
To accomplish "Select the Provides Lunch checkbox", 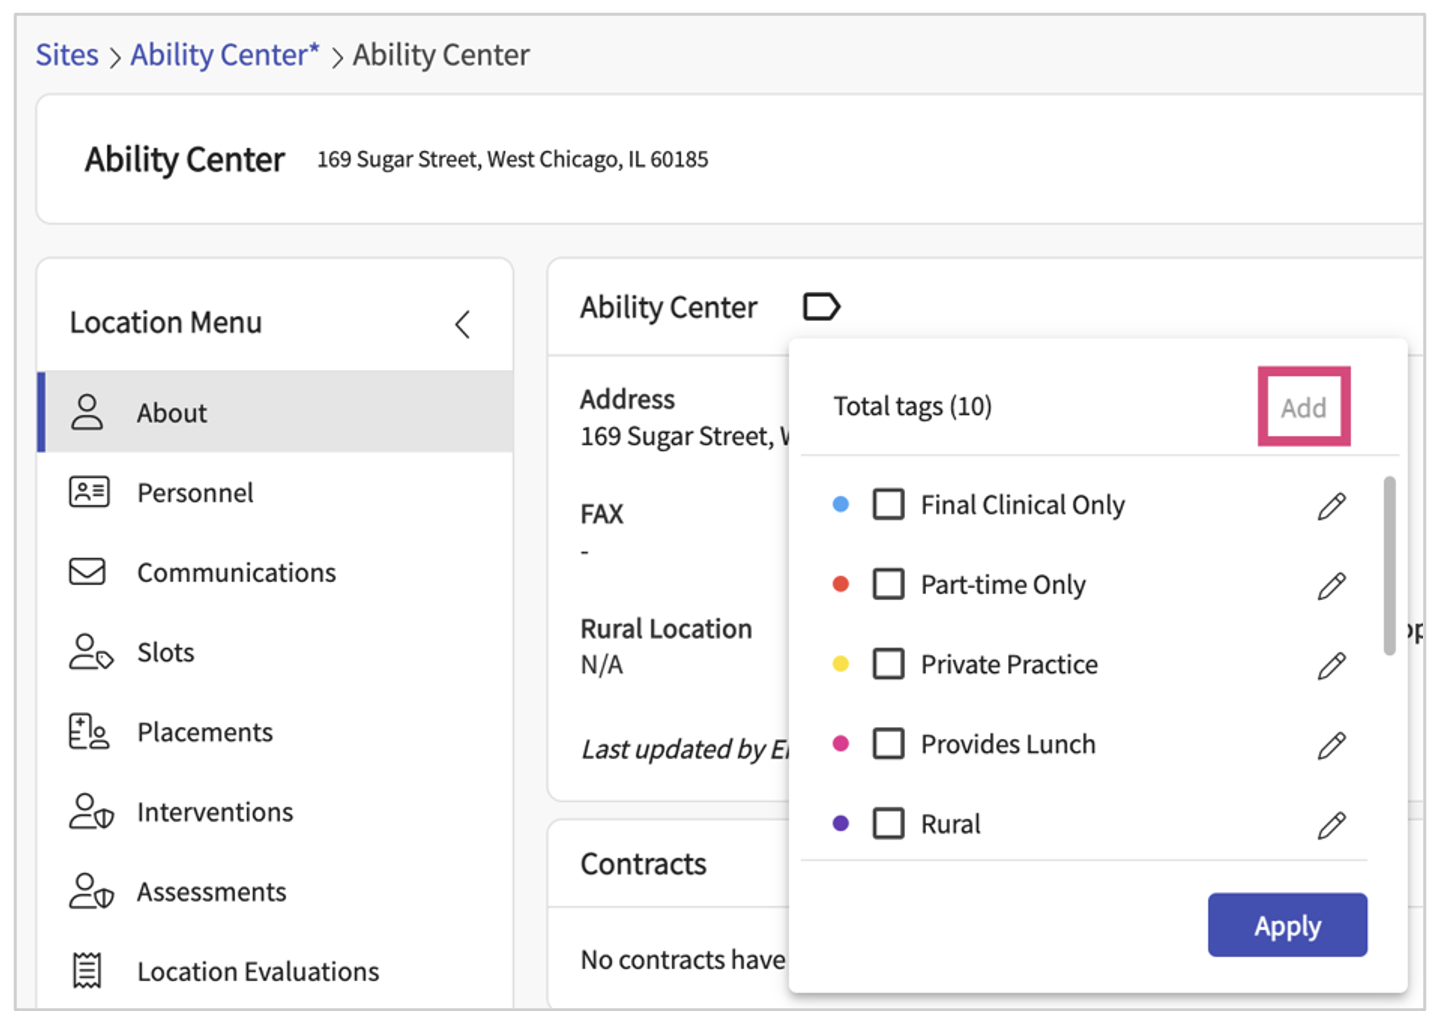I will (888, 744).
